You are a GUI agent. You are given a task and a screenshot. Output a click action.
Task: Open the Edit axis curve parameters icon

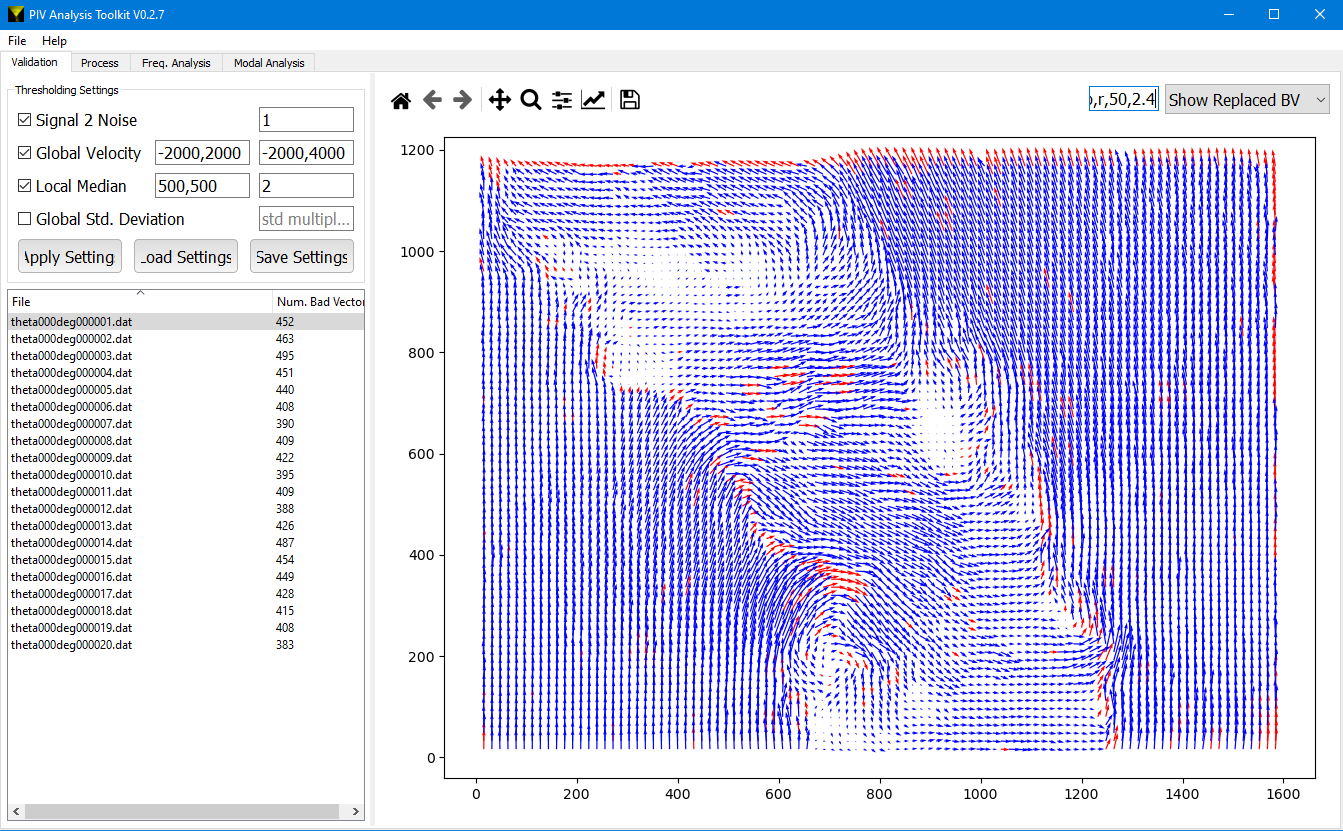[x=593, y=100]
